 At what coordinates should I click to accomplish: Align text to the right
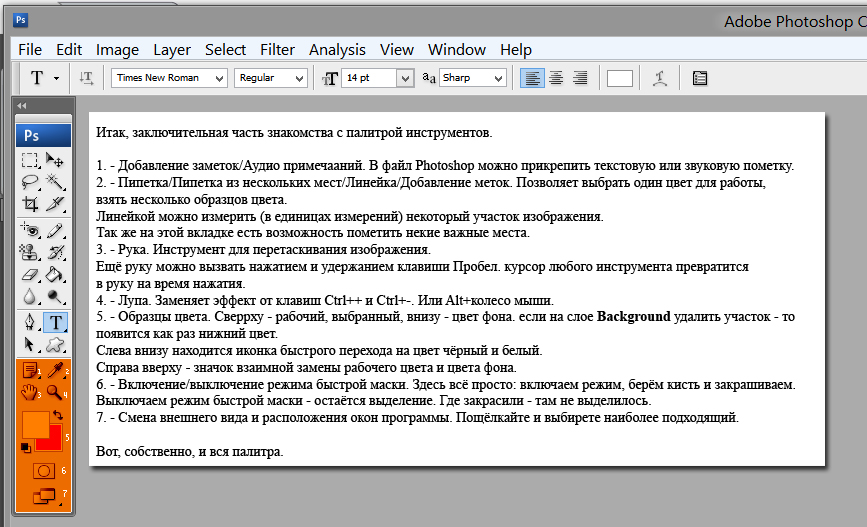click(x=580, y=78)
